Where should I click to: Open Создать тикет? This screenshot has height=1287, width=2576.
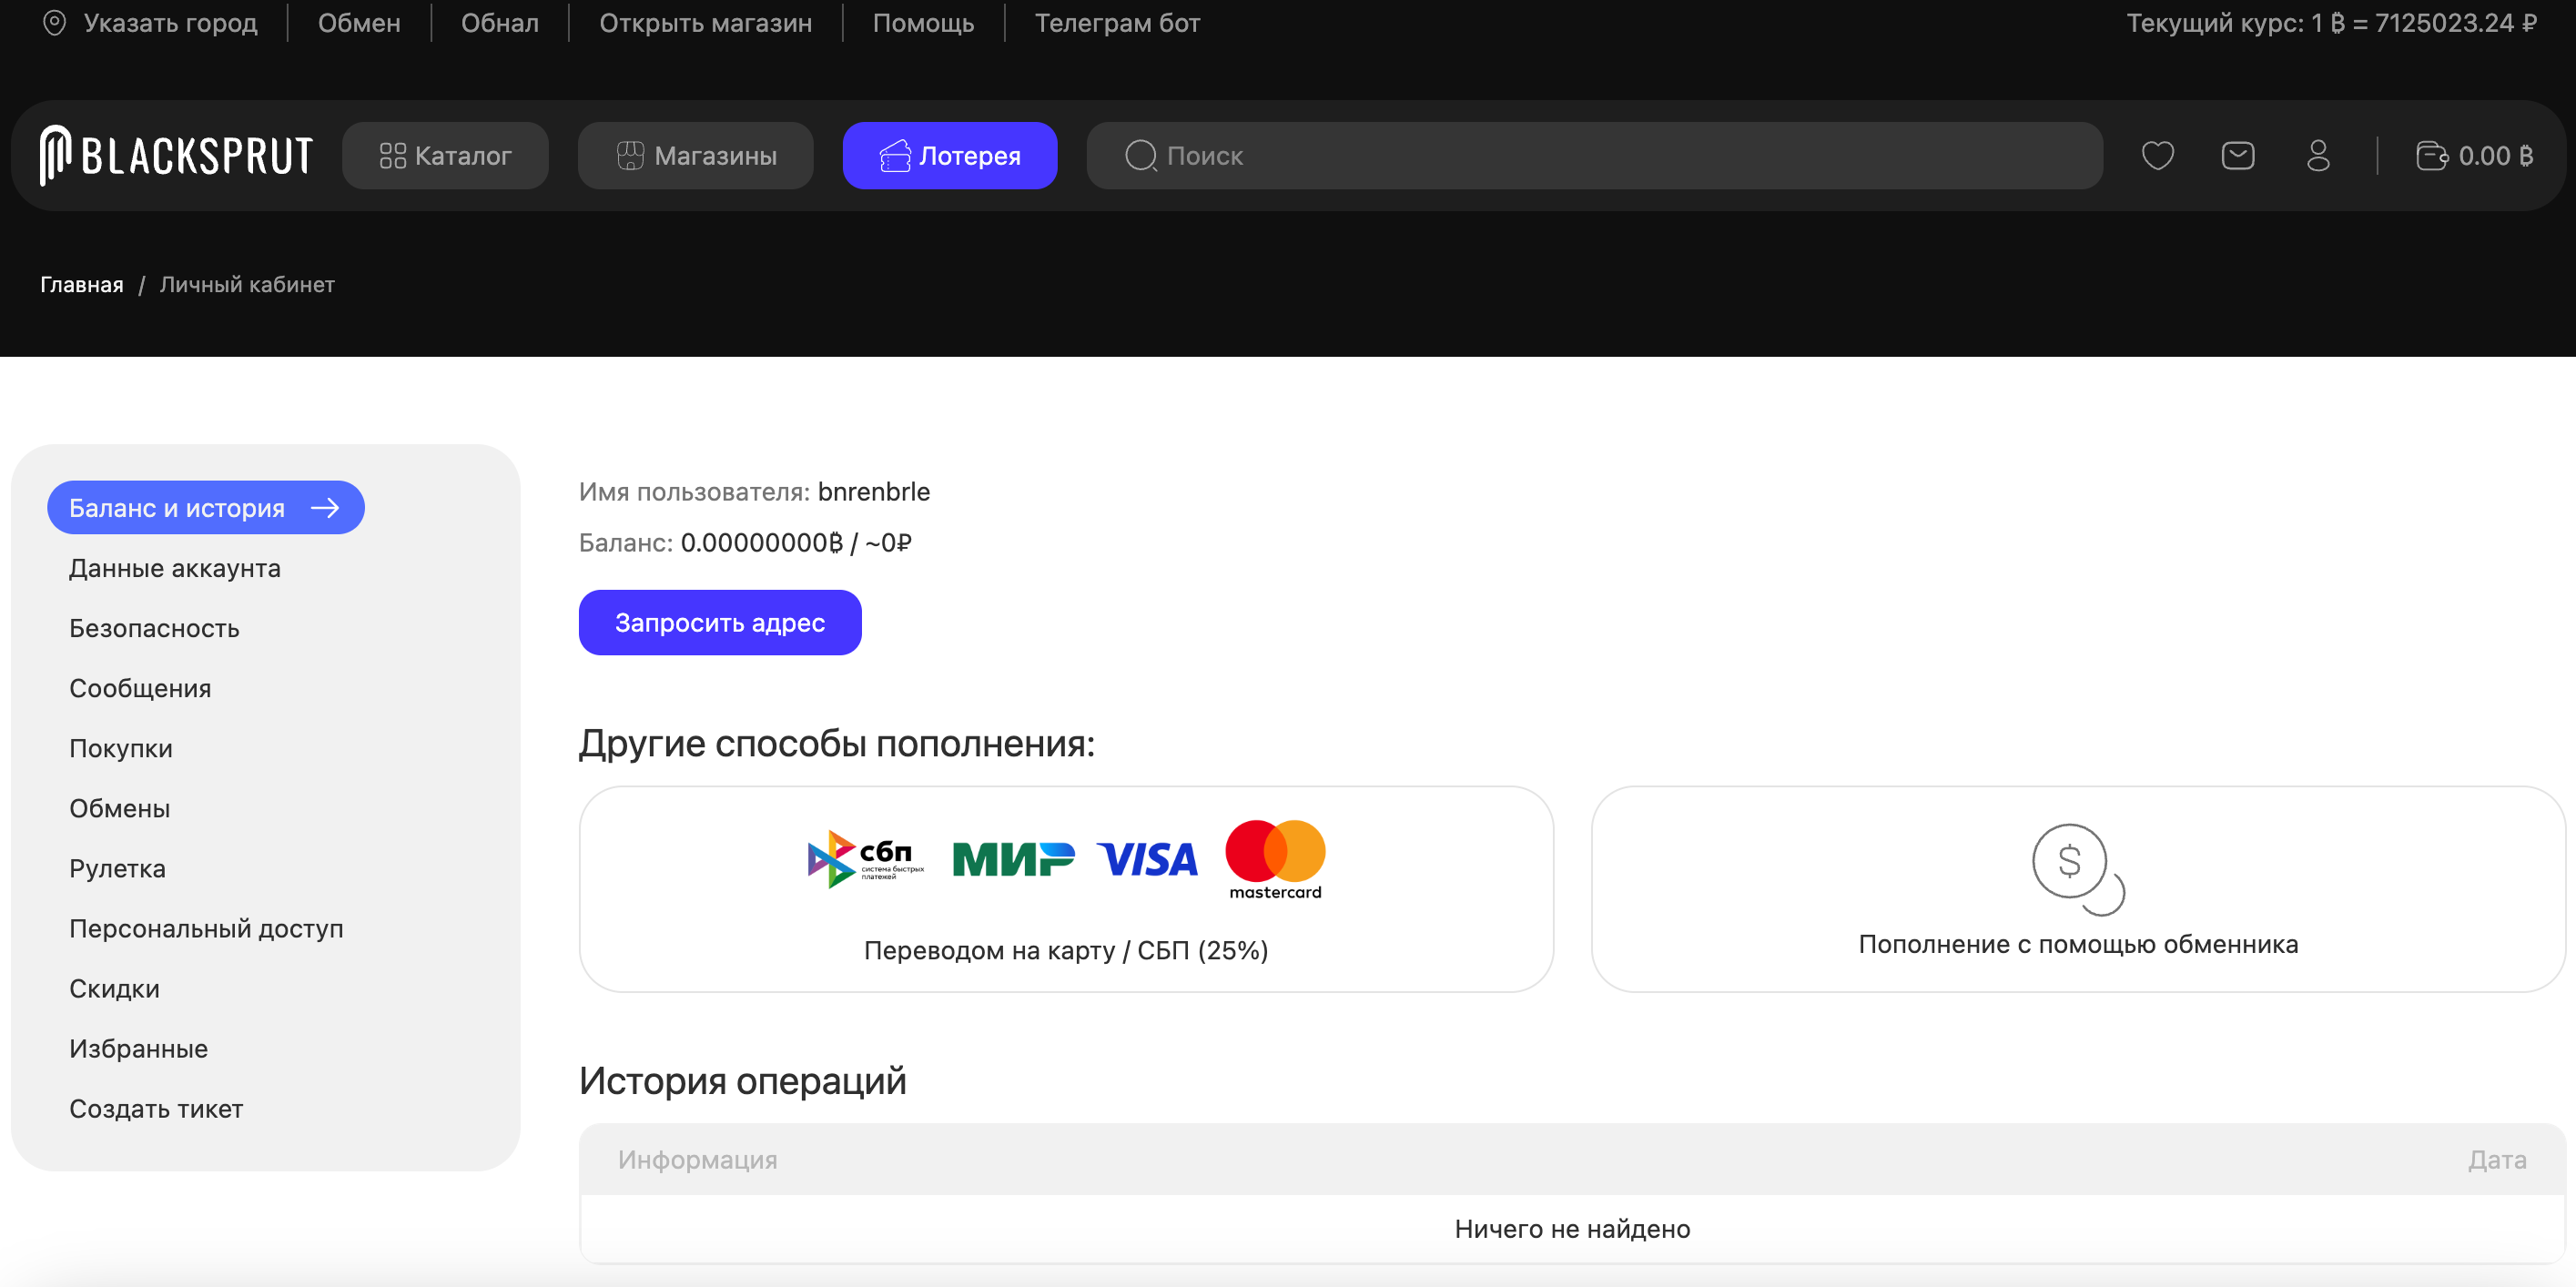pyautogui.click(x=156, y=1108)
